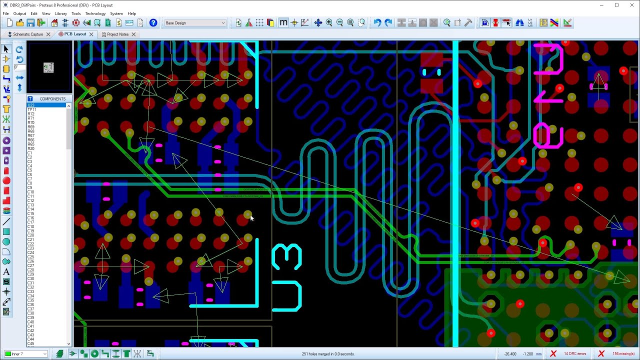The height and width of the screenshot is (360, 640).
Task: Open the Inner 7 layer selector
Action: (x=25, y=353)
